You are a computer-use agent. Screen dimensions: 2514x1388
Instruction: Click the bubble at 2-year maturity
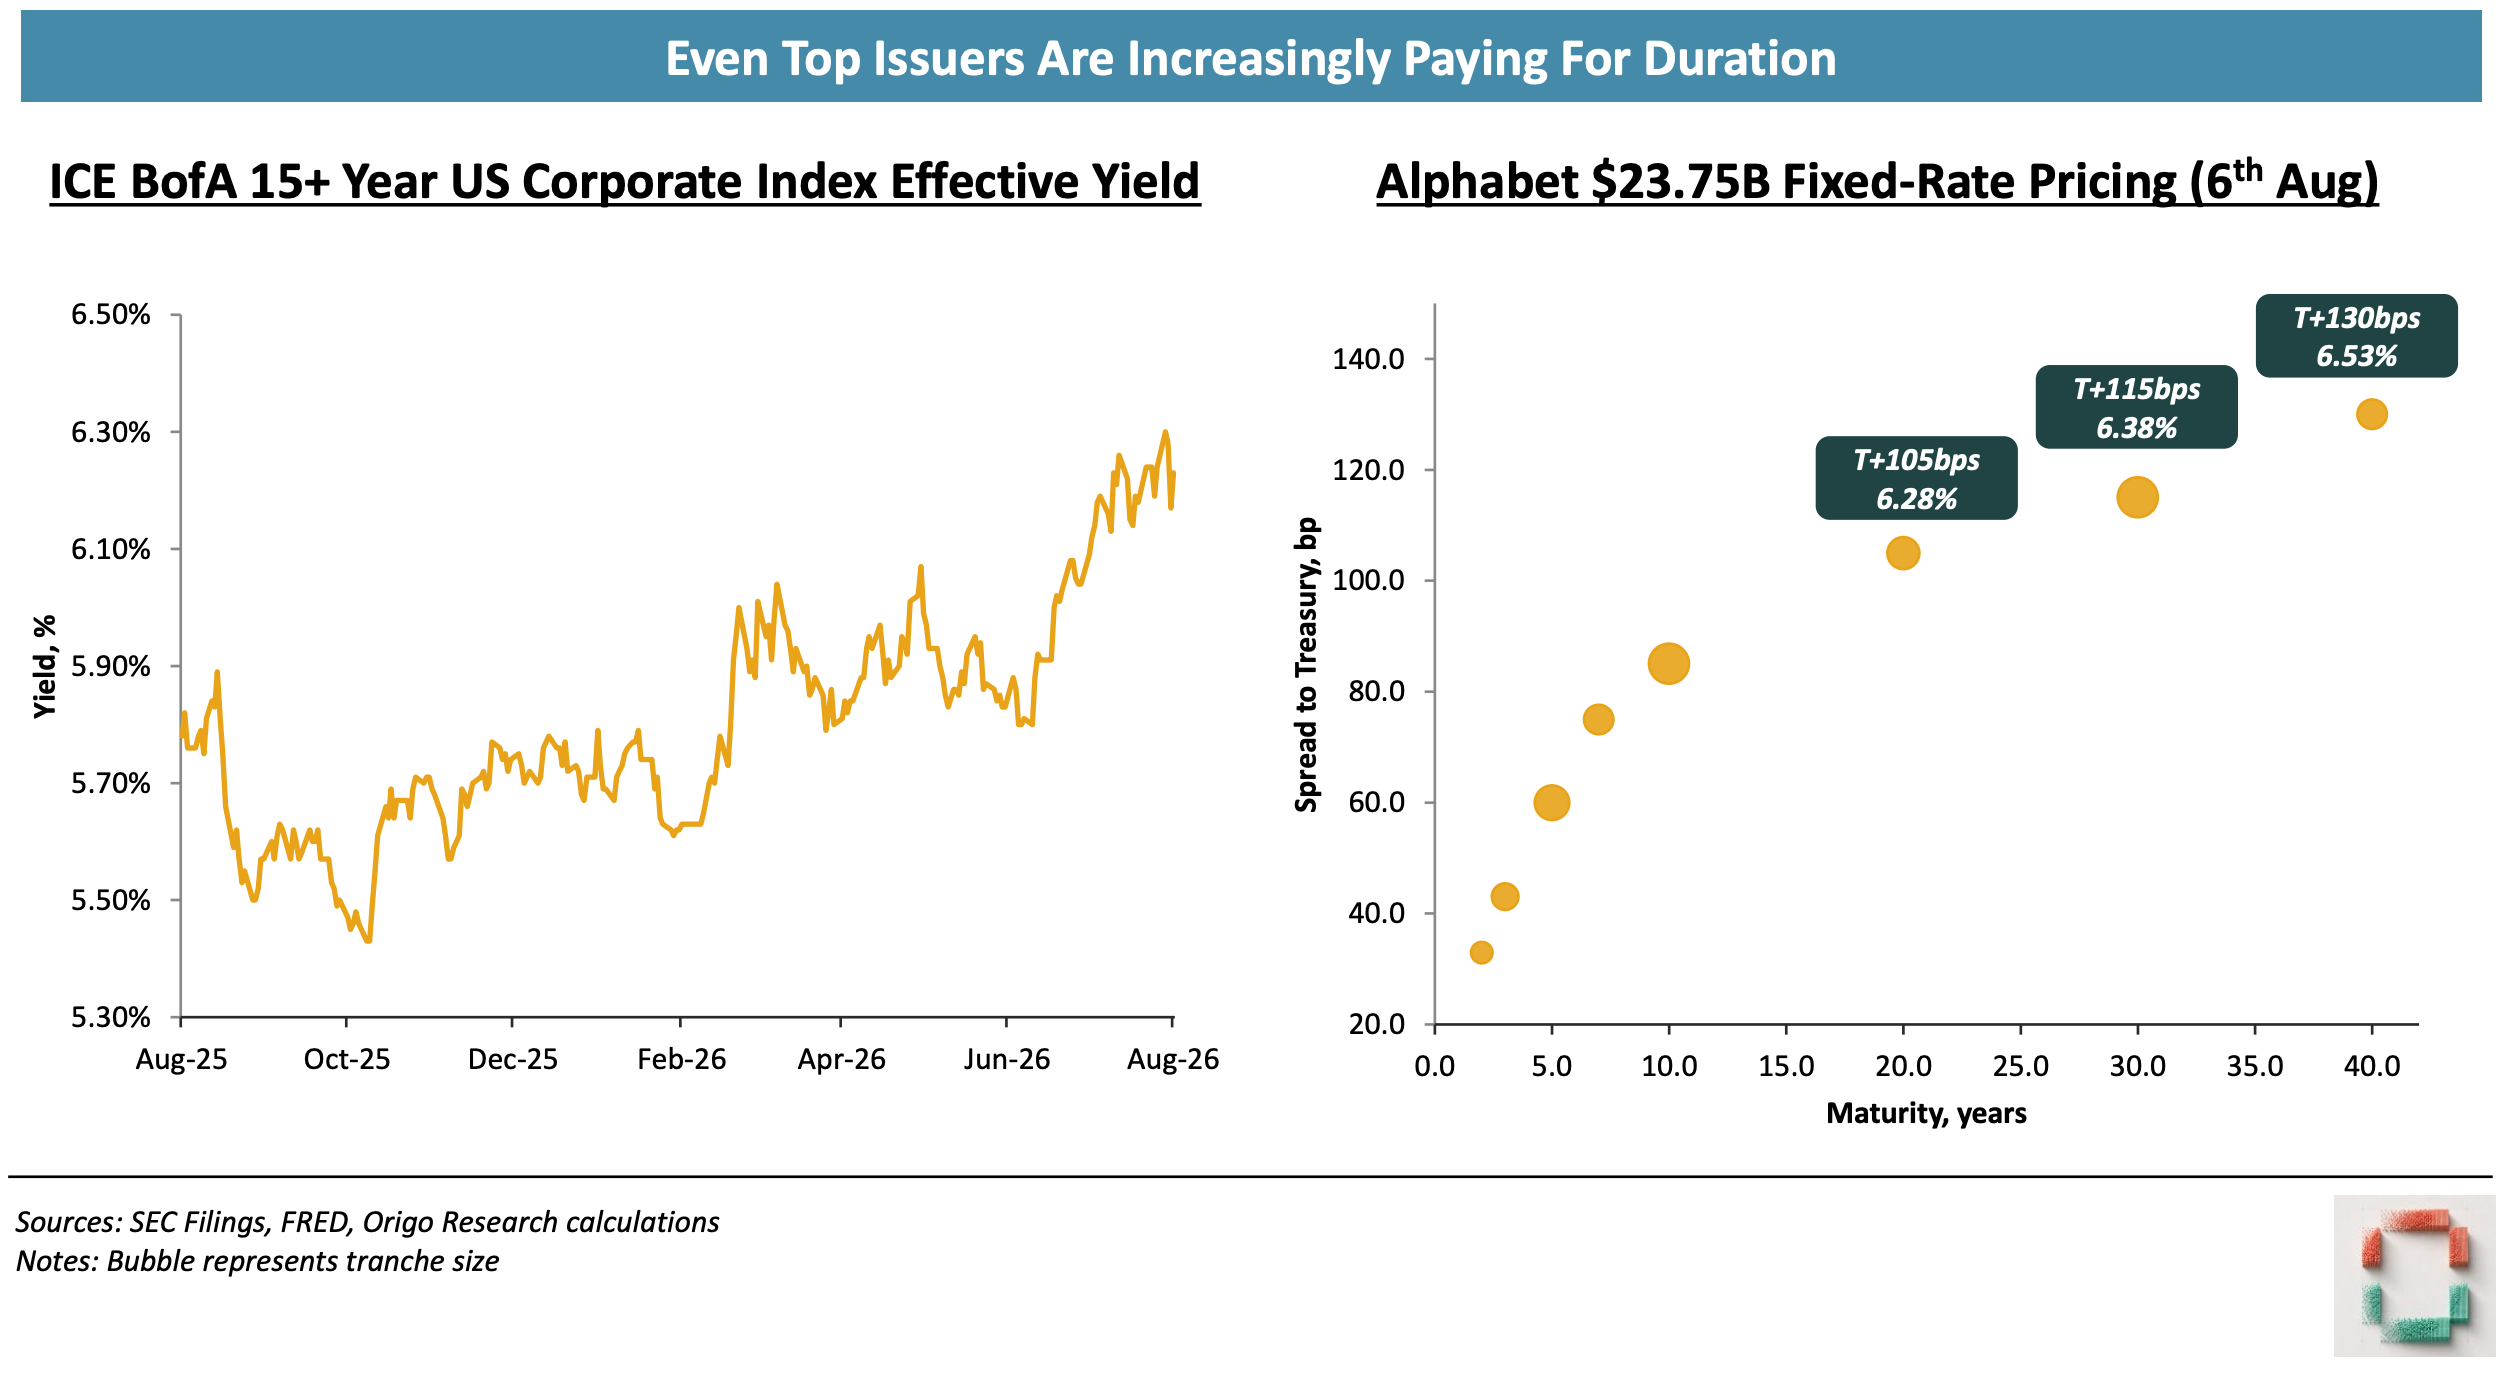tap(1481, 952)
